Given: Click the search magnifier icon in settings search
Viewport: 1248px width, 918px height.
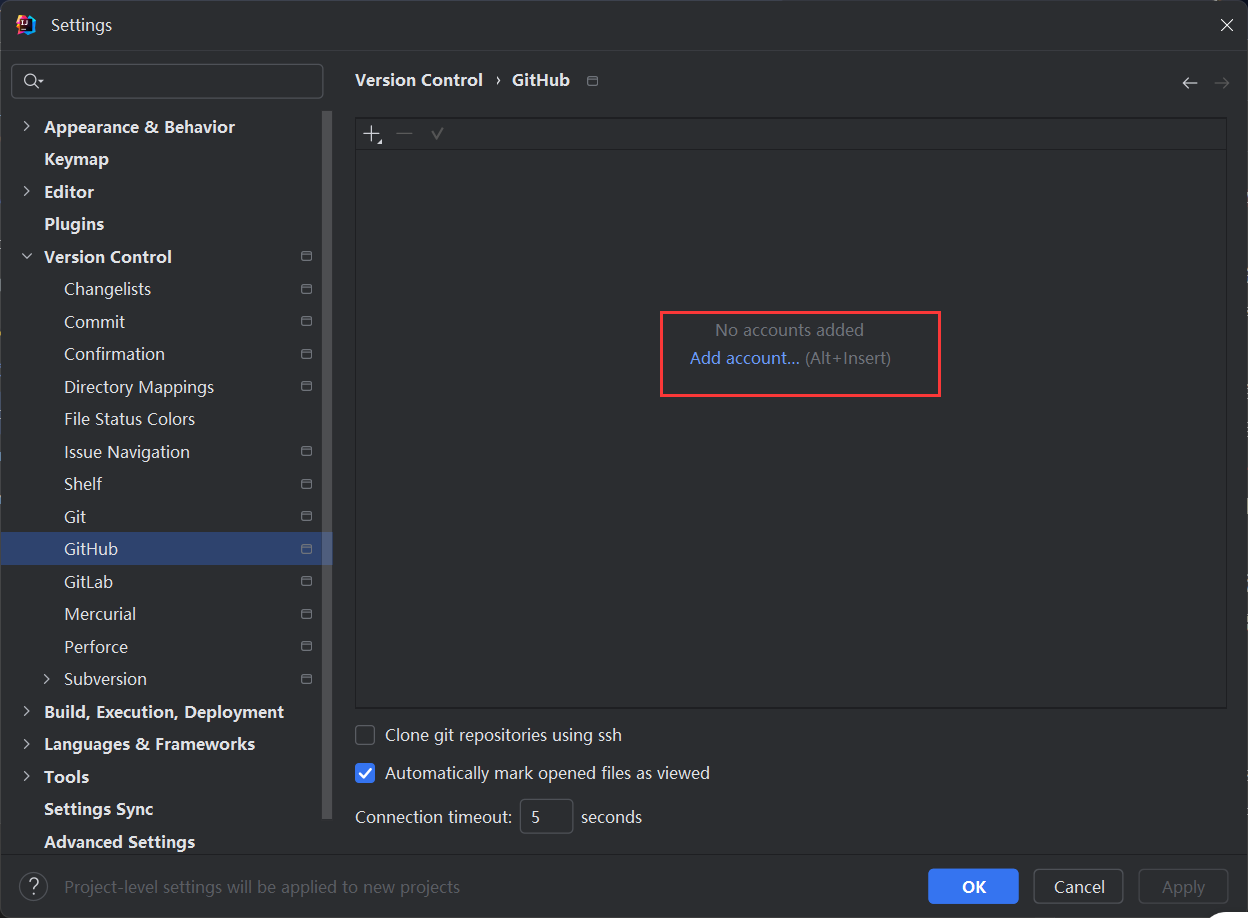Looking at the screenshot, I should (x=33, y=81).
